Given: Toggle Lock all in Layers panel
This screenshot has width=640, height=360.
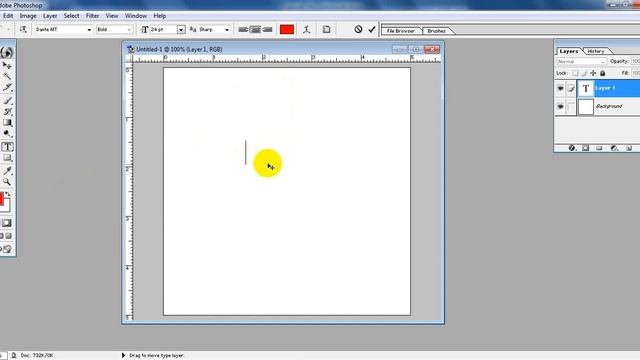Looking at the screenshot, I should (x=602, y=73).
